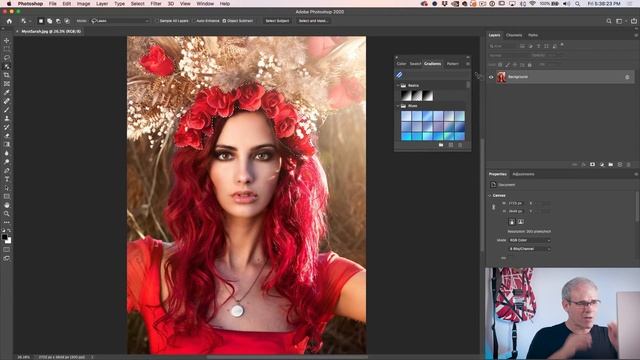640x360 pixels.
Task: Switch to the Patterns panel tab
Action: coord(452,64)
